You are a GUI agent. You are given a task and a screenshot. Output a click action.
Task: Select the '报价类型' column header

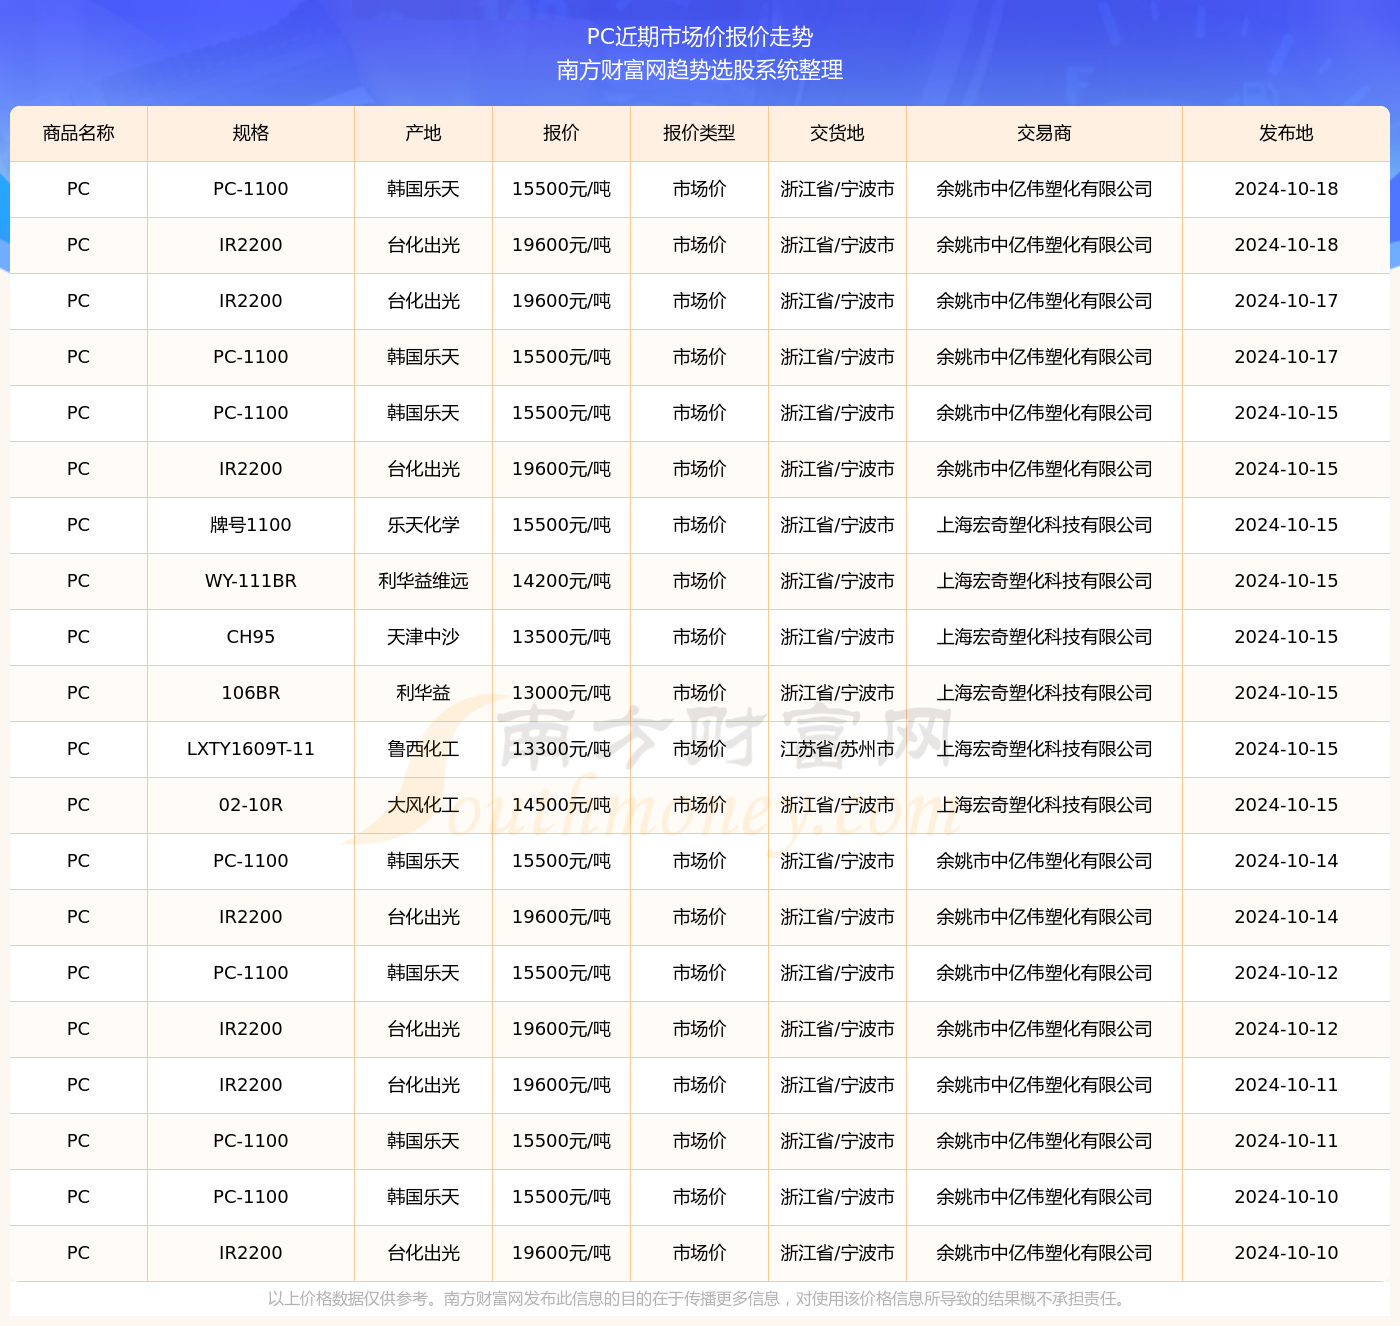pyautogui.click(x=699, y=133)
